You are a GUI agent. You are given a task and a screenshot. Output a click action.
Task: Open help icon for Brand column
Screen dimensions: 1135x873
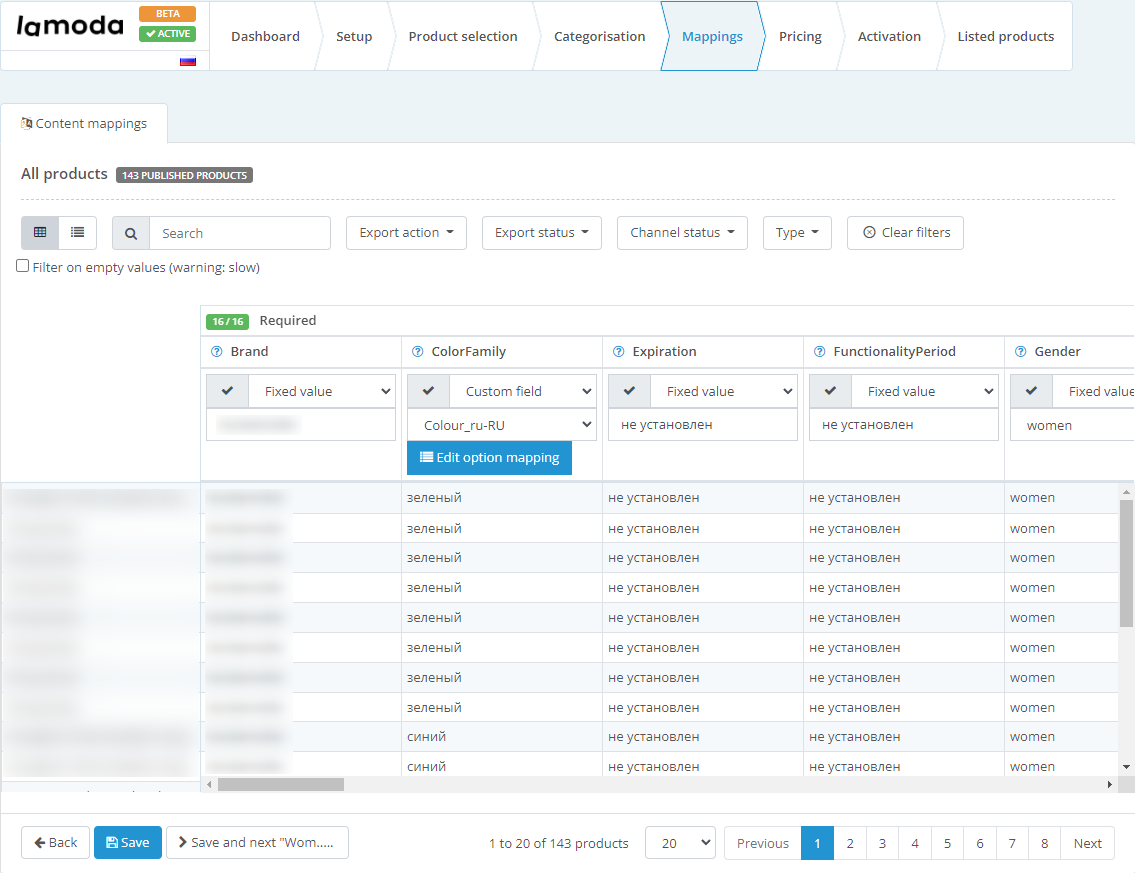coord(216,352)
